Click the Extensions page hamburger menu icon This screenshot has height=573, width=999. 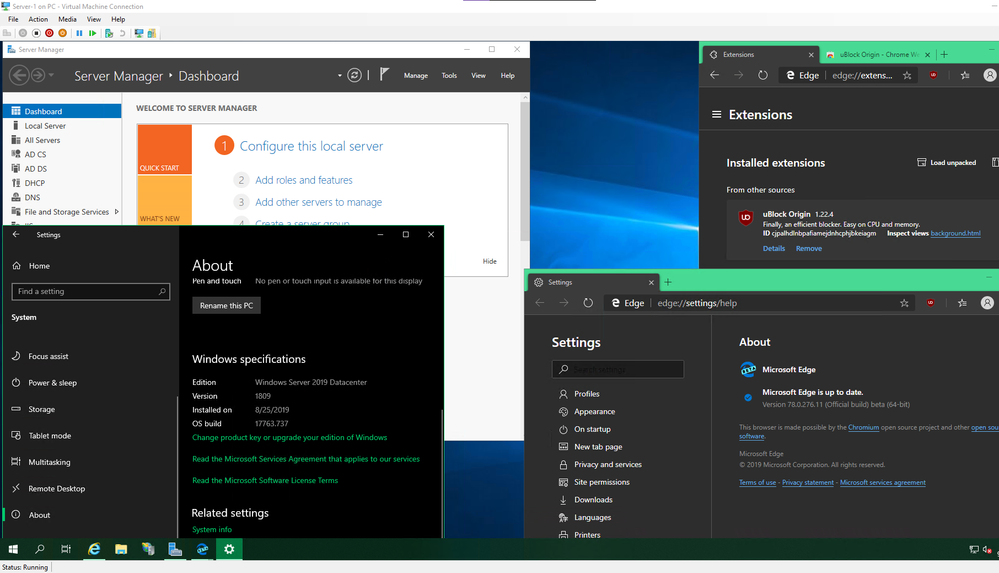(x=717, y=115)
